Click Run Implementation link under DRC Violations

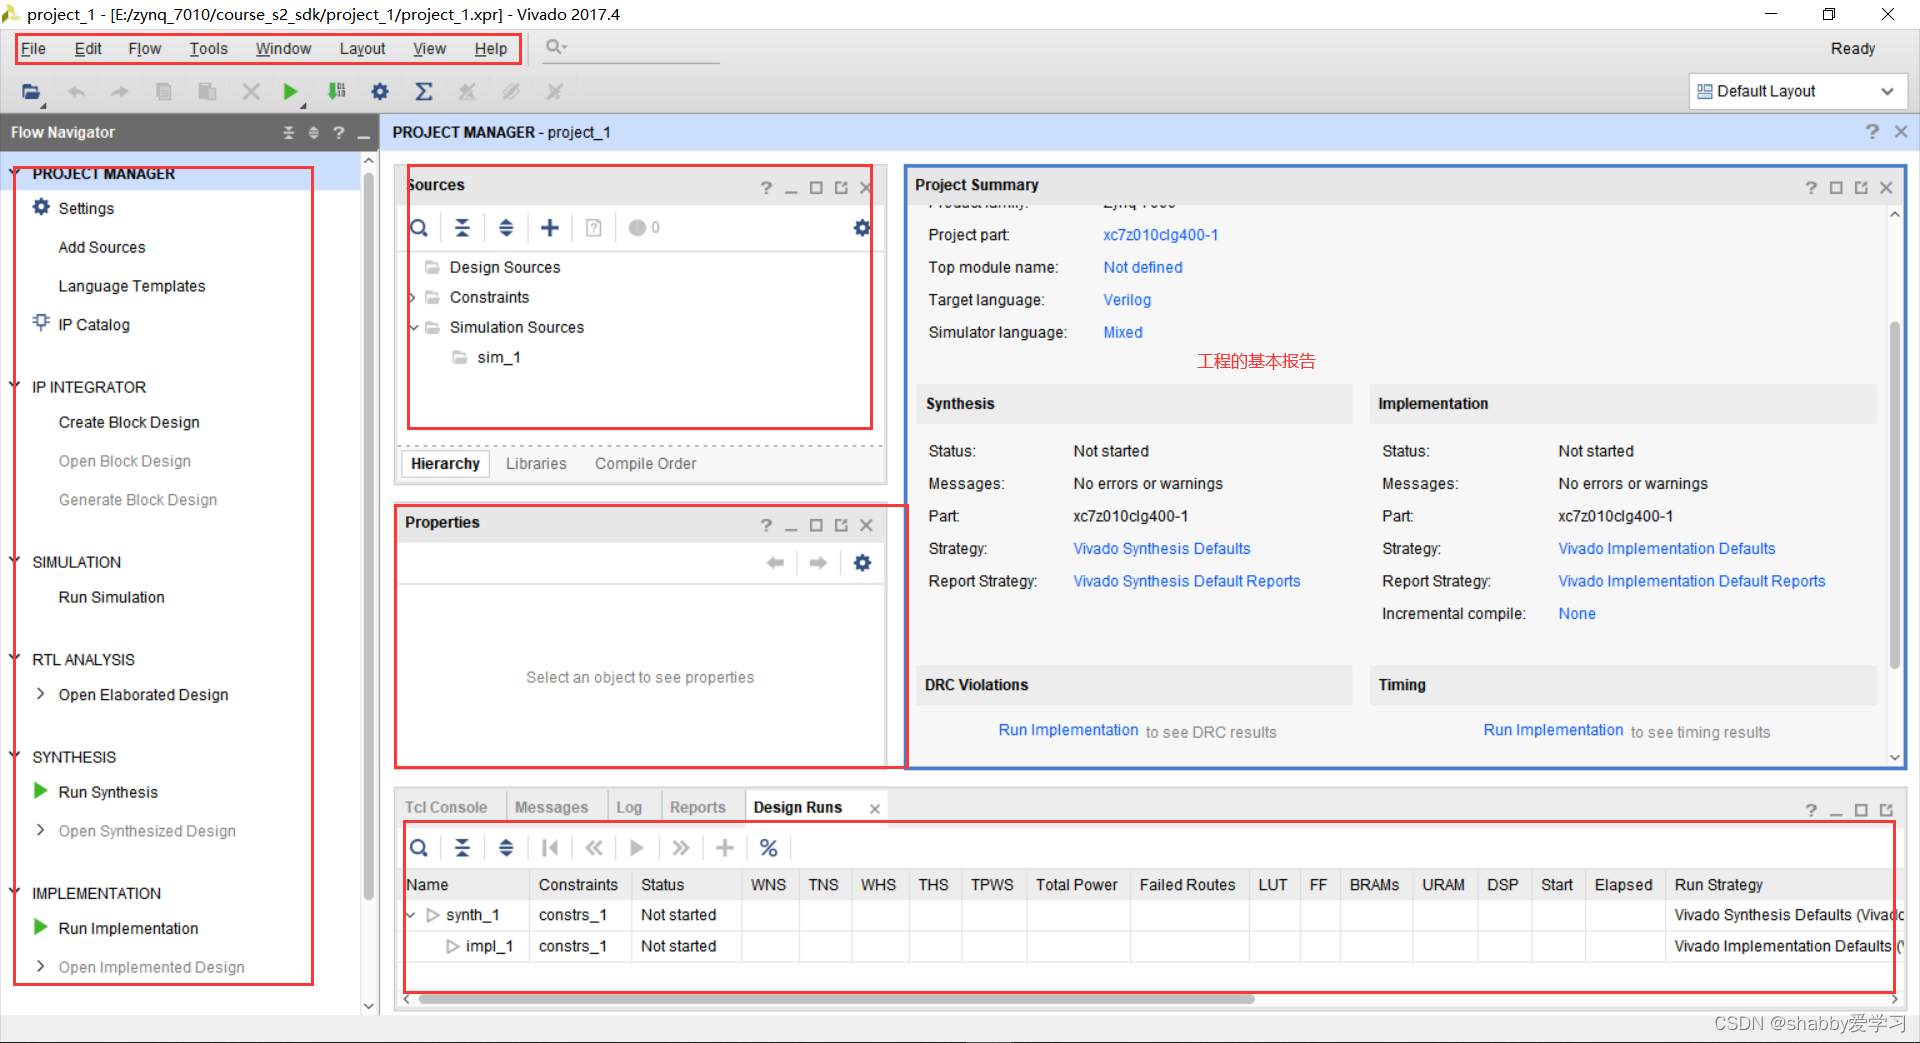pos(1068,730)
